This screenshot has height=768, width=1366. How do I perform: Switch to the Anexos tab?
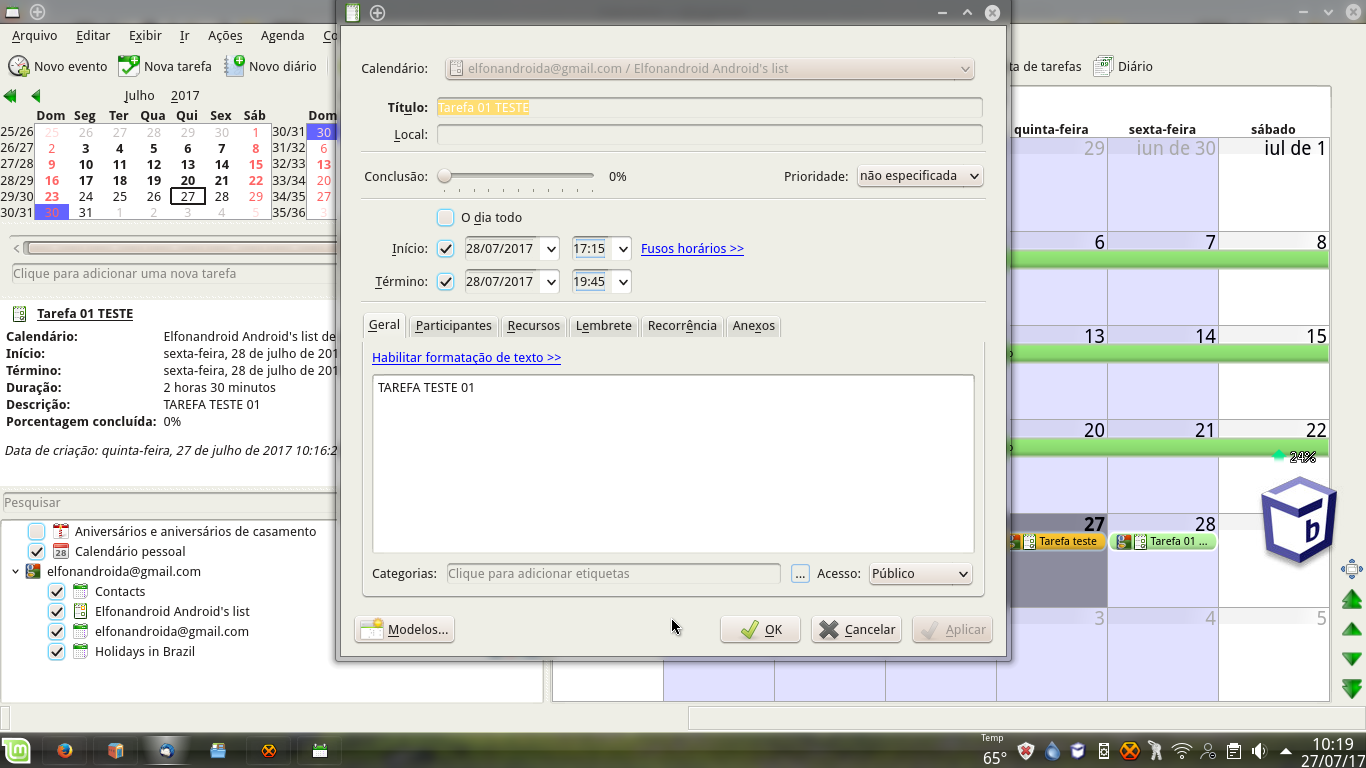pyautogui.click(x=754, y=325)
